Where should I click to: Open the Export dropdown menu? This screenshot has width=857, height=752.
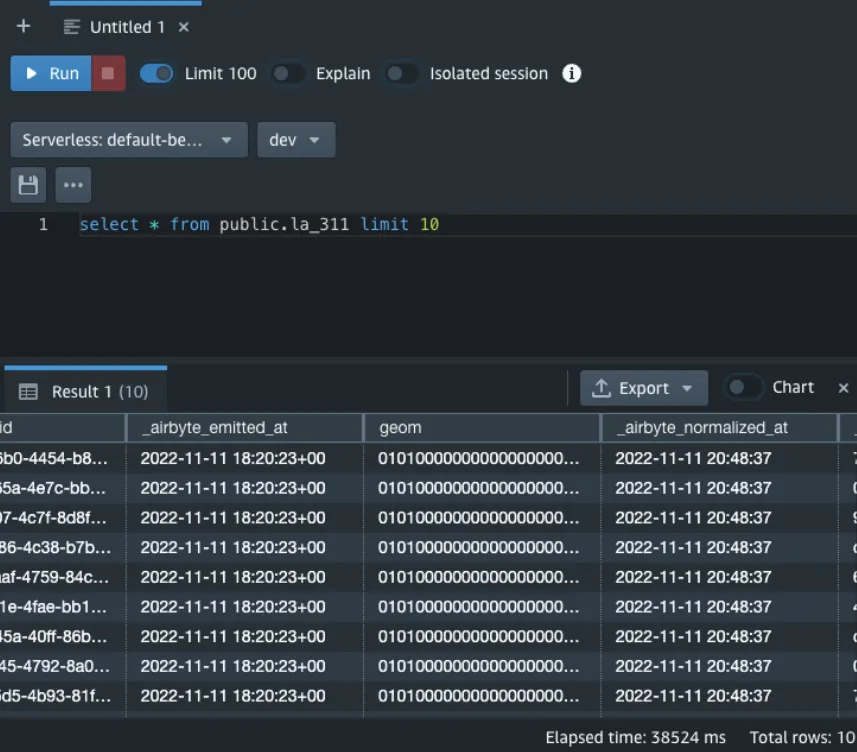(643, 388)
